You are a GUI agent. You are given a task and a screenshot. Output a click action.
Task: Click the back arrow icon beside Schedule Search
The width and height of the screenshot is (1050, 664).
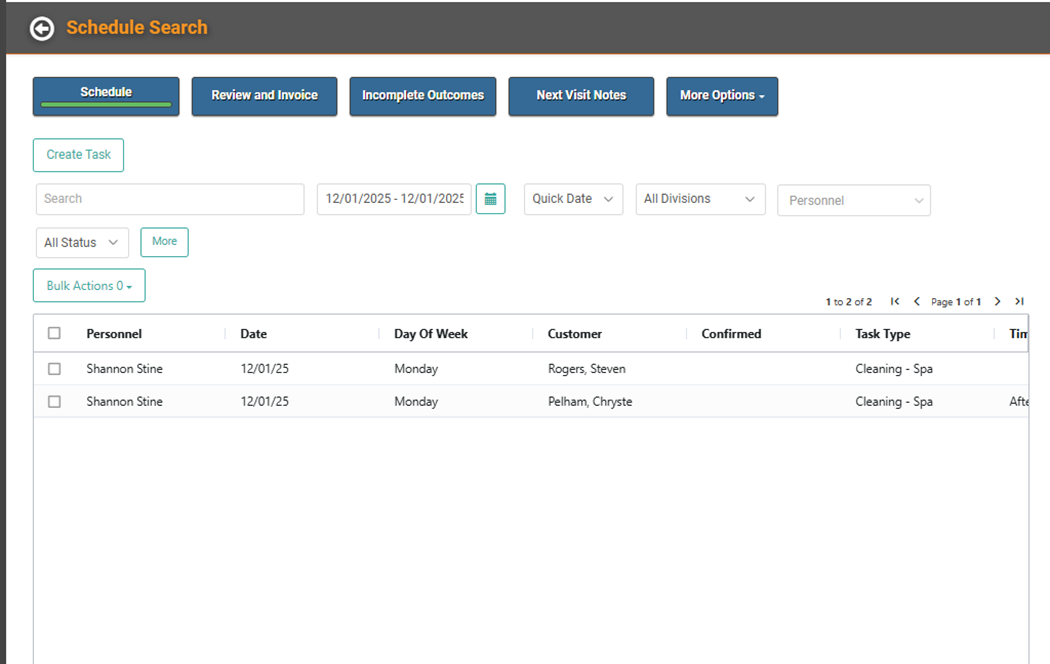42,29
